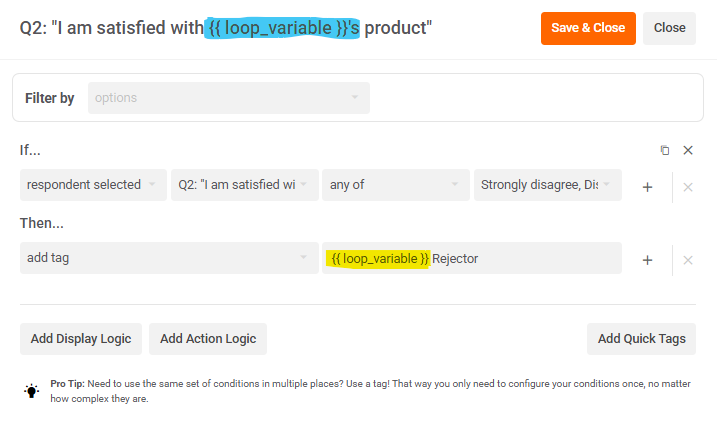
Task: Click the Add Action Logic button
Action: pos(208,339)
